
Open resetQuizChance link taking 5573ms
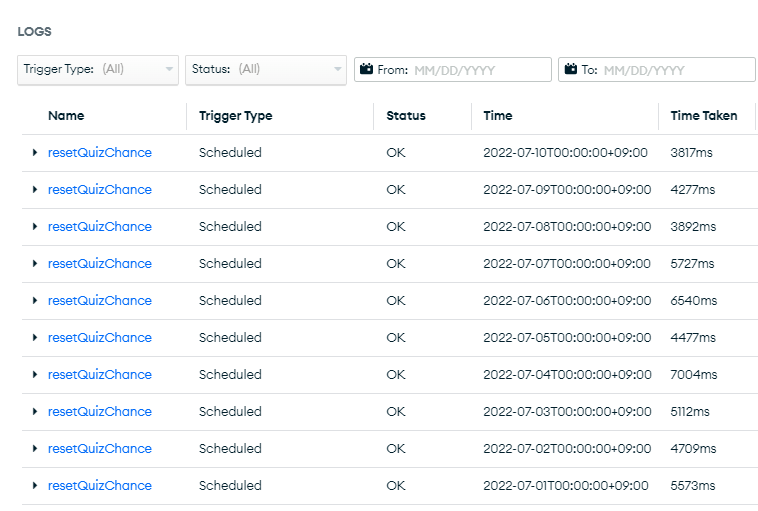(x=100, y=485)
